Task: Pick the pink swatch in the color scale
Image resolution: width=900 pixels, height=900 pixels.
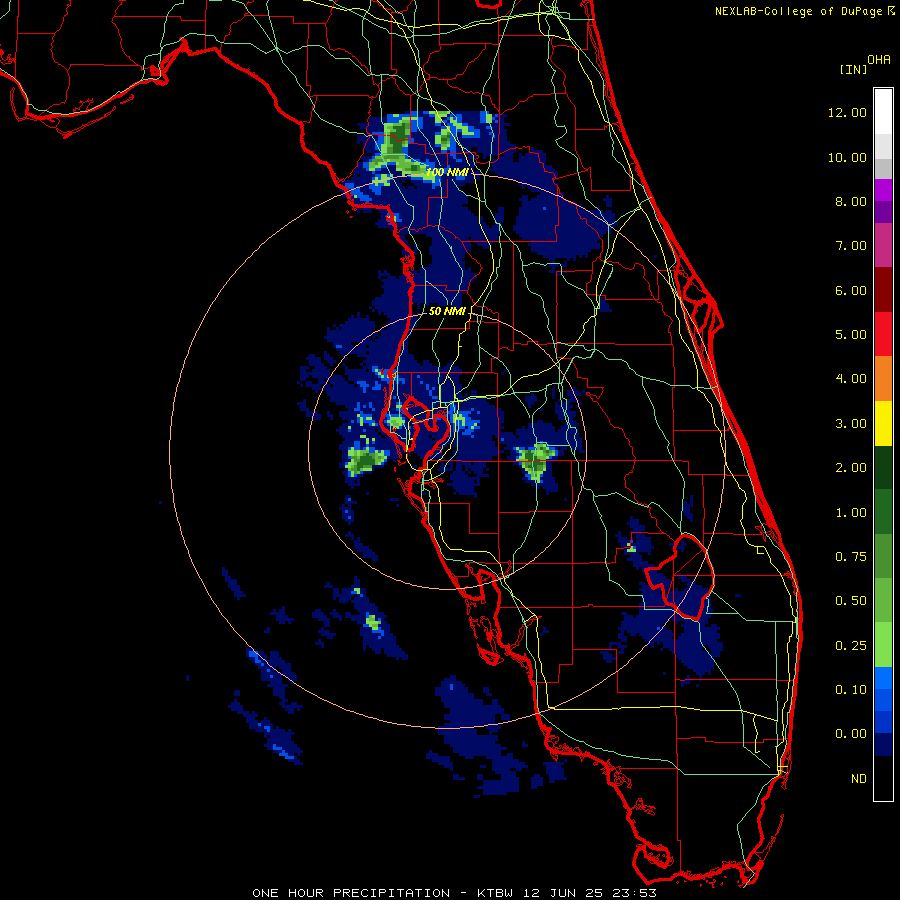Action: [x=883, y=246]
